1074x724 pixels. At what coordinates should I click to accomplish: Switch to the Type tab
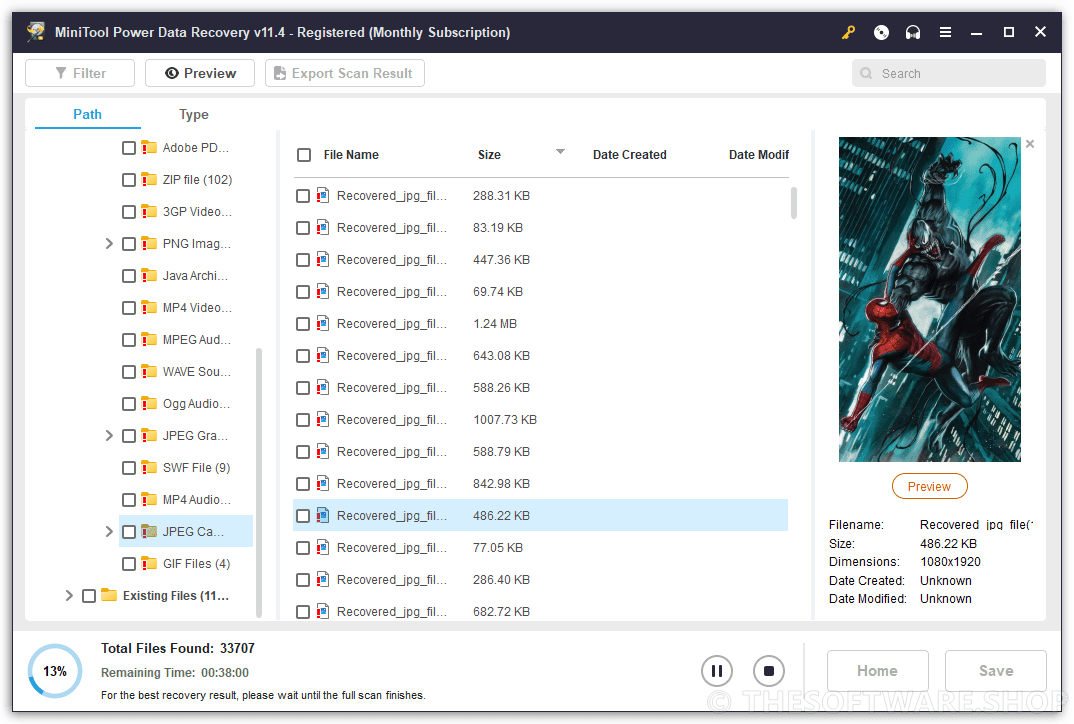[194, 114]
